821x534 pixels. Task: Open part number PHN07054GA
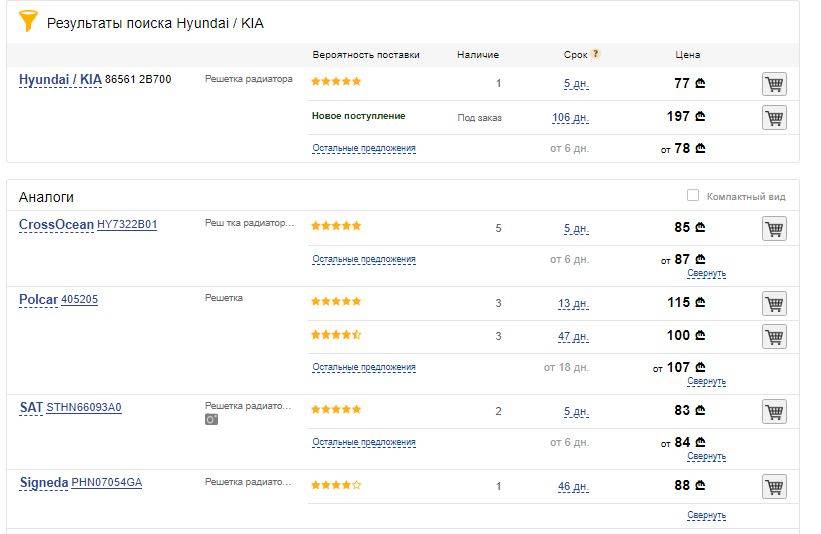pos(107,483)
